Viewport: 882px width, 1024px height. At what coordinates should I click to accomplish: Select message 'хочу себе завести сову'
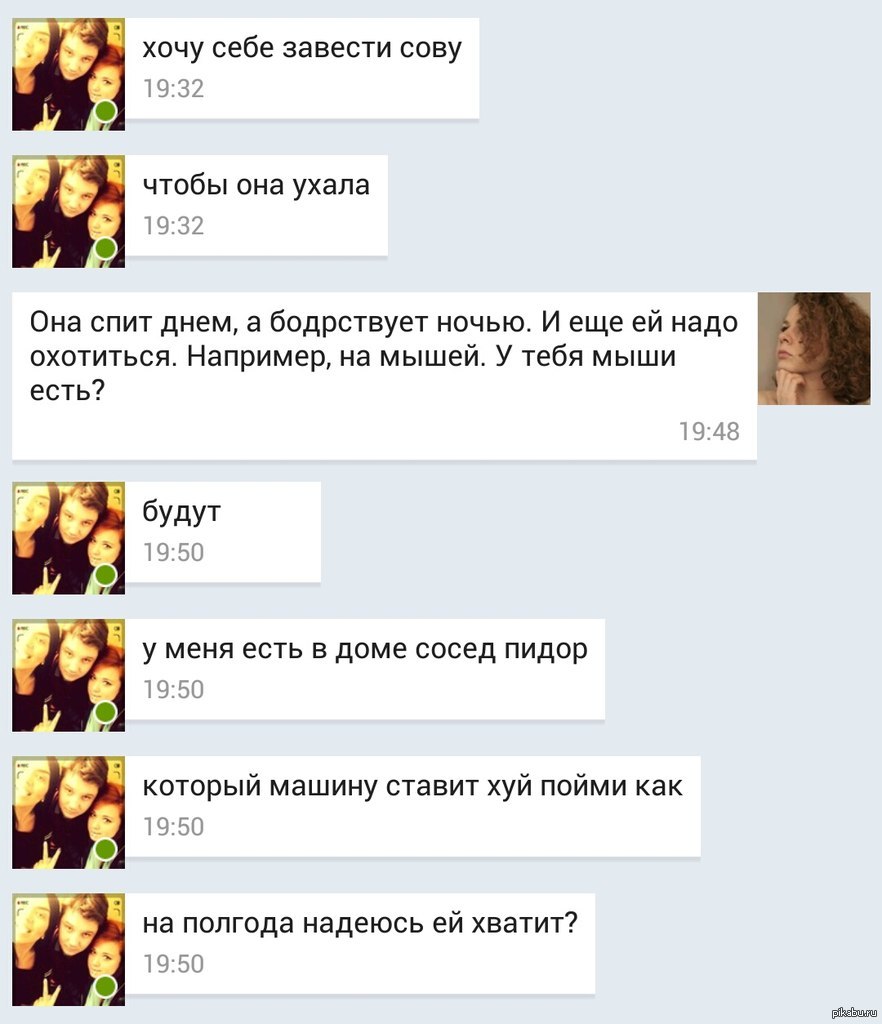(x=302, y=69)
